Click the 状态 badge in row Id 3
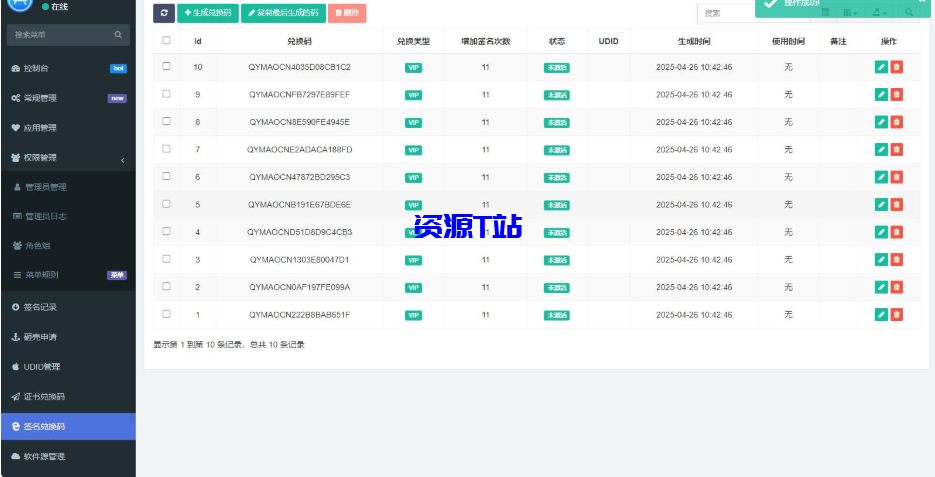Image resolution: width=935 pixels, height=477 pixels. [556, 260]
